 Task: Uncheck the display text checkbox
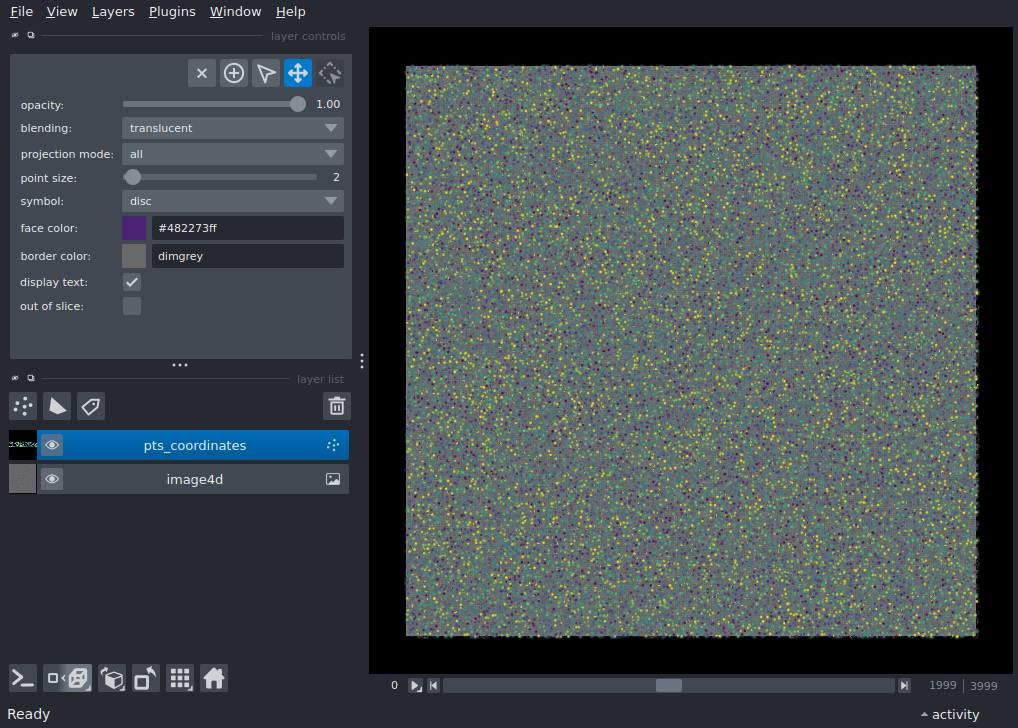pos(132,283)
